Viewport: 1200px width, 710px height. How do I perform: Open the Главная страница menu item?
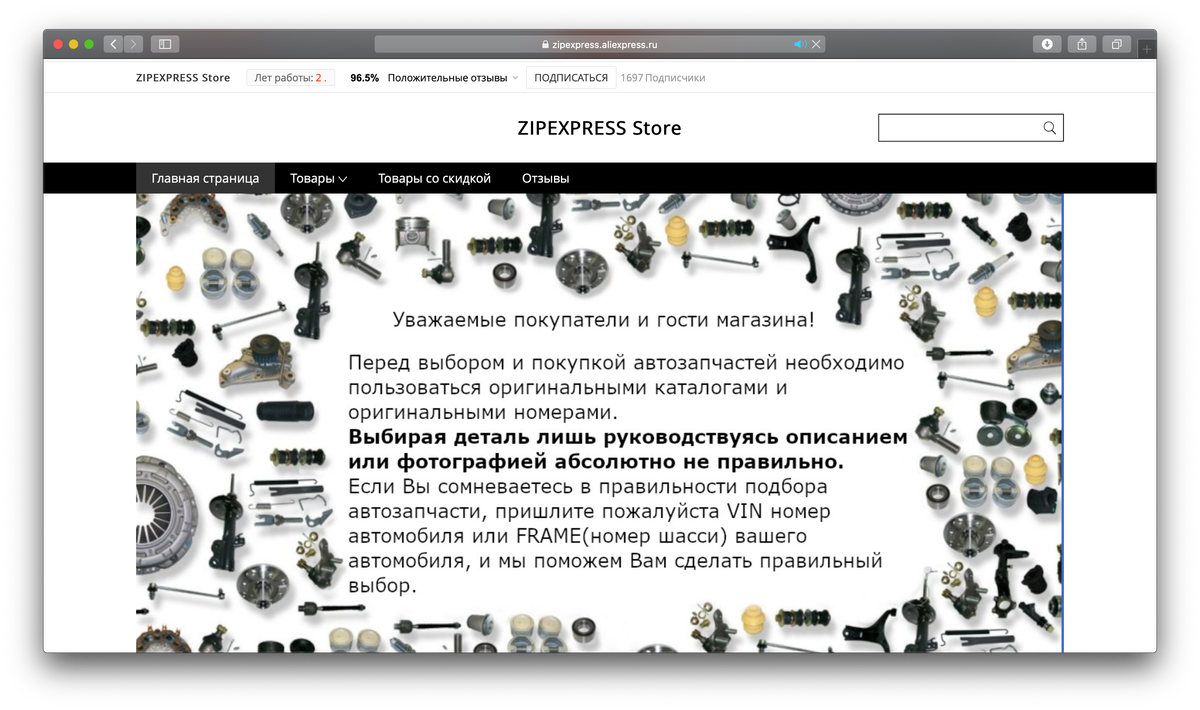point(205,178)
